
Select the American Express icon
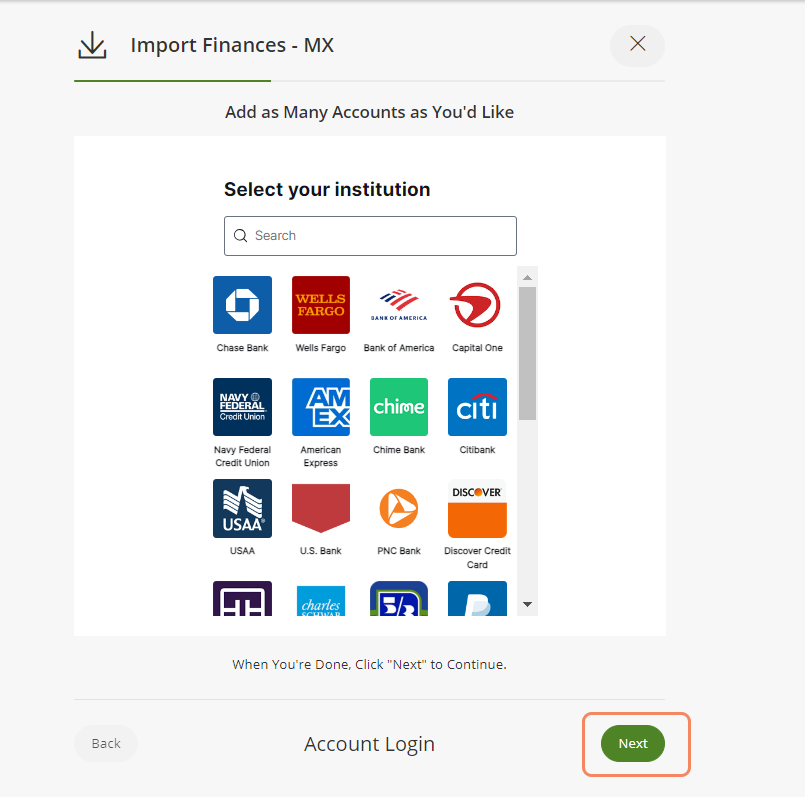321,407
